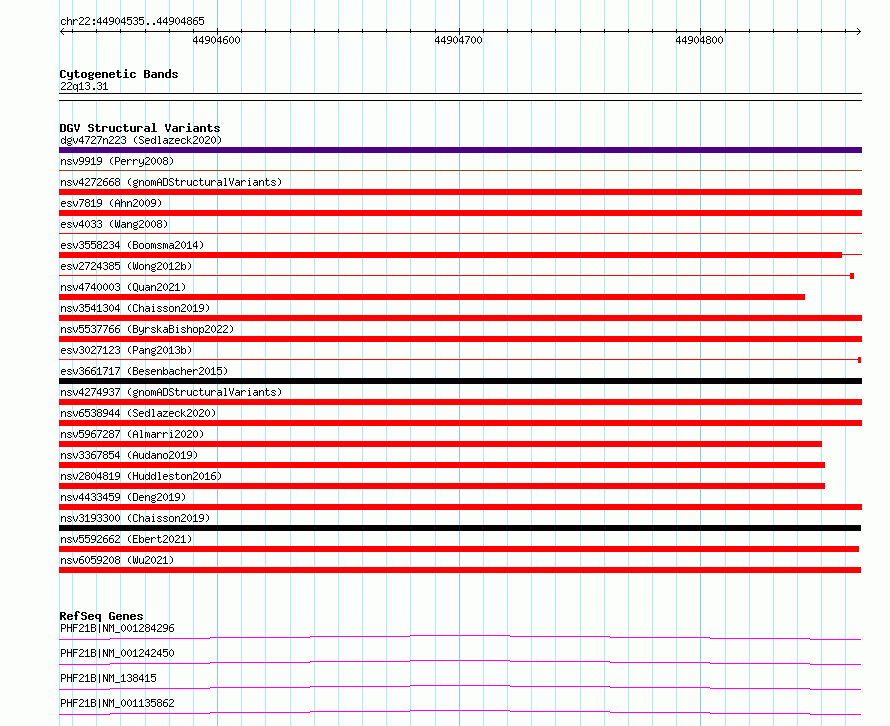Screen dimensions: 890x726
Task: Open esv3027123 (Pang2013b) variant
Action: click(126, 350)
